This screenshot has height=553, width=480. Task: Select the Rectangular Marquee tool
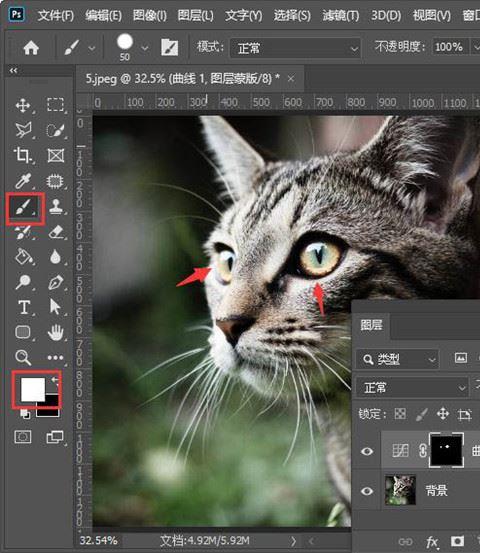[x=55, y=105]
